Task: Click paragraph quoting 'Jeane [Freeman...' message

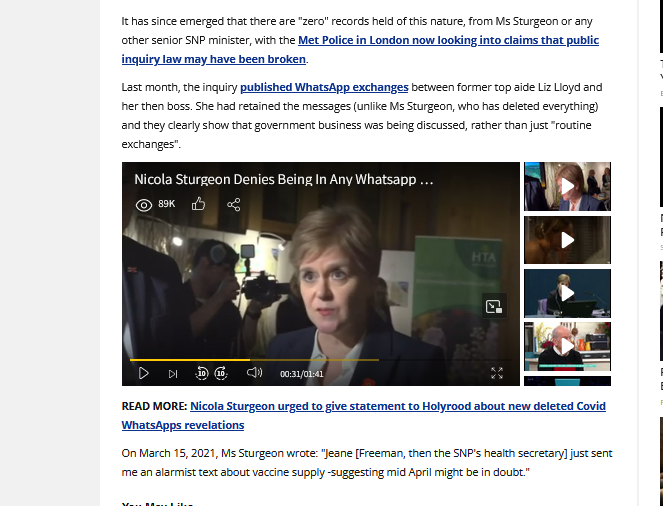Action: (x=367, y=462)
